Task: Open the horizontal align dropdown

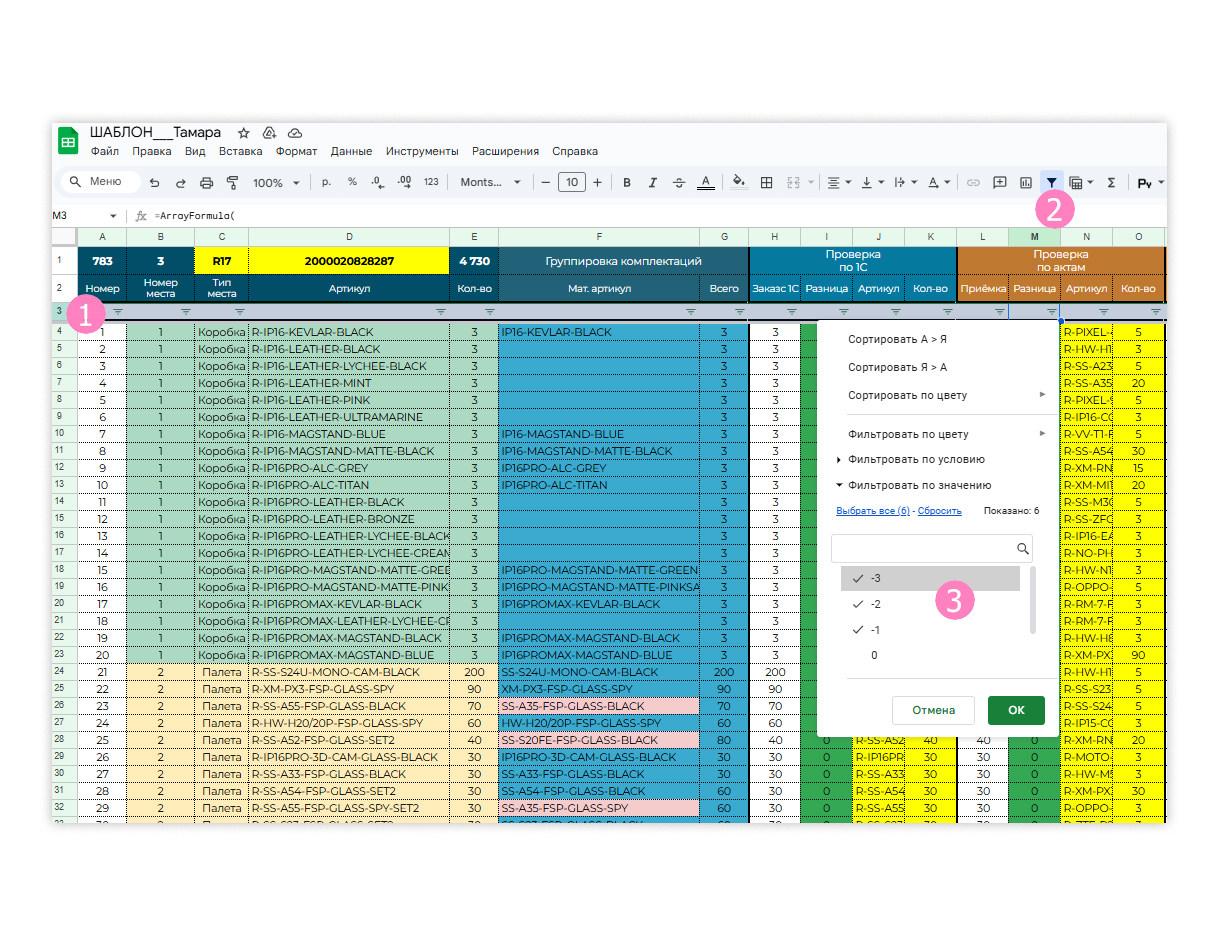Action: [838, 183]
